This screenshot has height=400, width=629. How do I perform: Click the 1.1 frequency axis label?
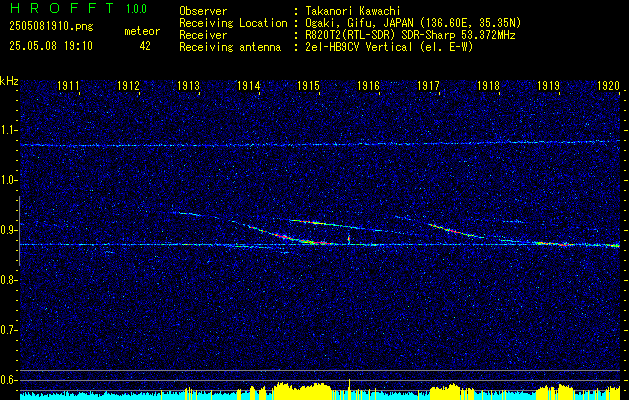(x=9, y=130)
